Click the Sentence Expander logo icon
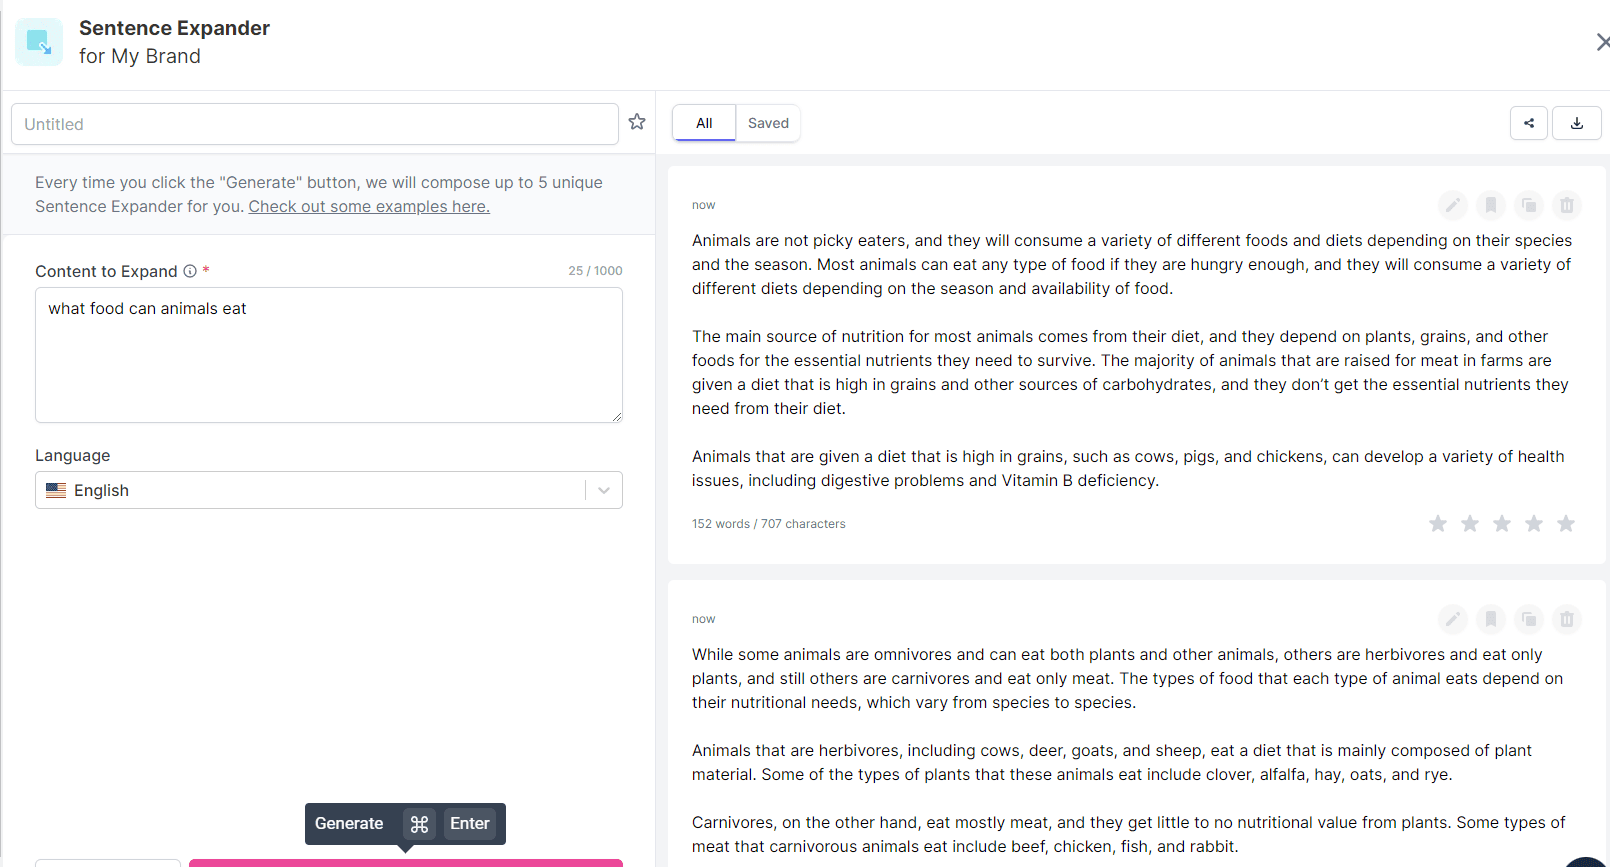The image size is (1610, 867). (39, 42)
